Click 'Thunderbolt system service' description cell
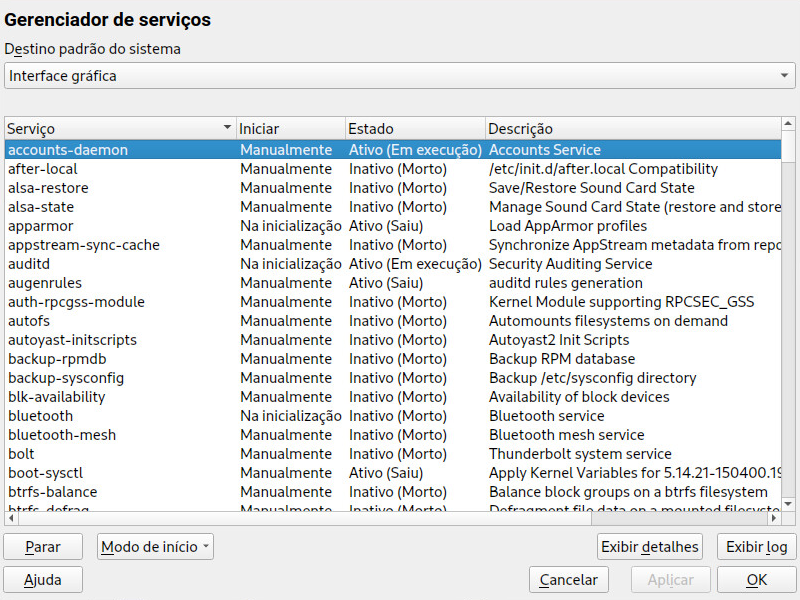Viewport: 800px width, 600px height. click(580, 454)
